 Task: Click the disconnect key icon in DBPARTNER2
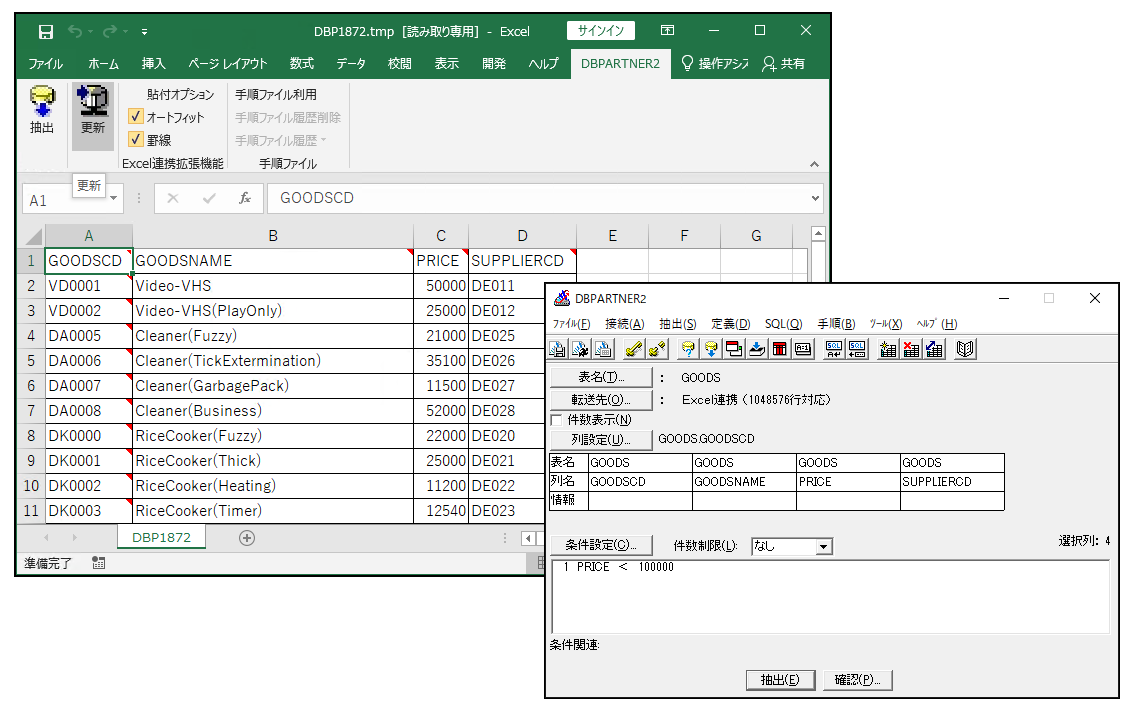click(x=657, y=349)
